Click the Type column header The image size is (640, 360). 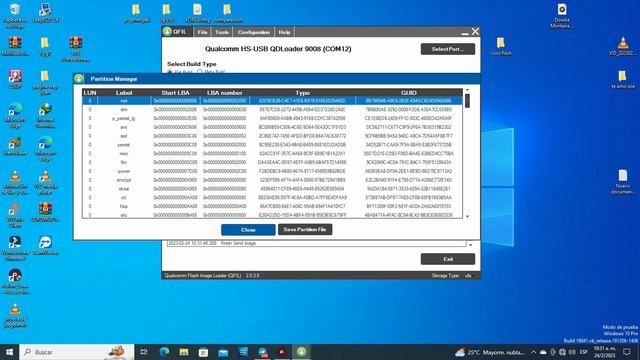pyautogui.click(x=302, y=93)
